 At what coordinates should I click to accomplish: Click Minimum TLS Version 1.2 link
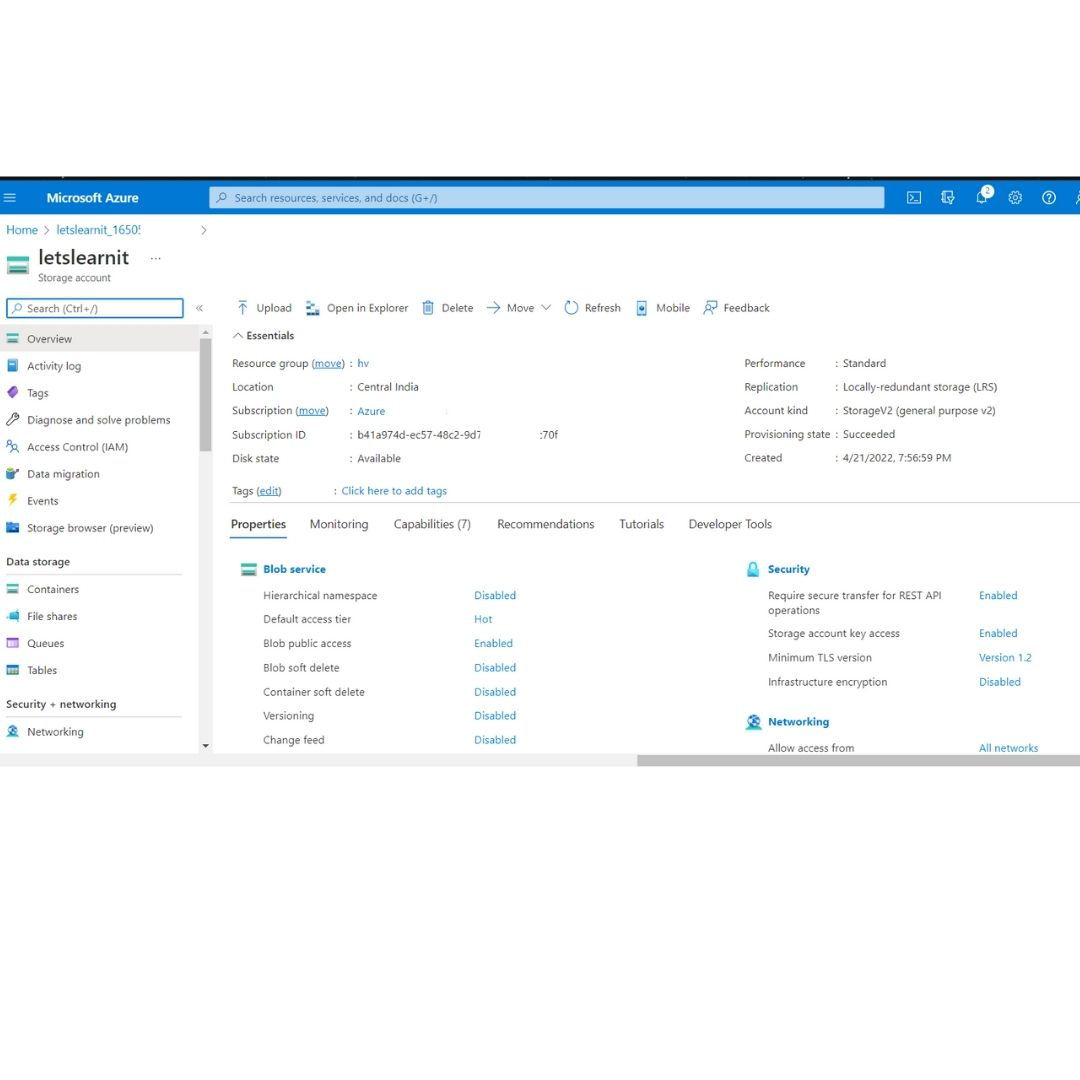(x=1005, y=658)
